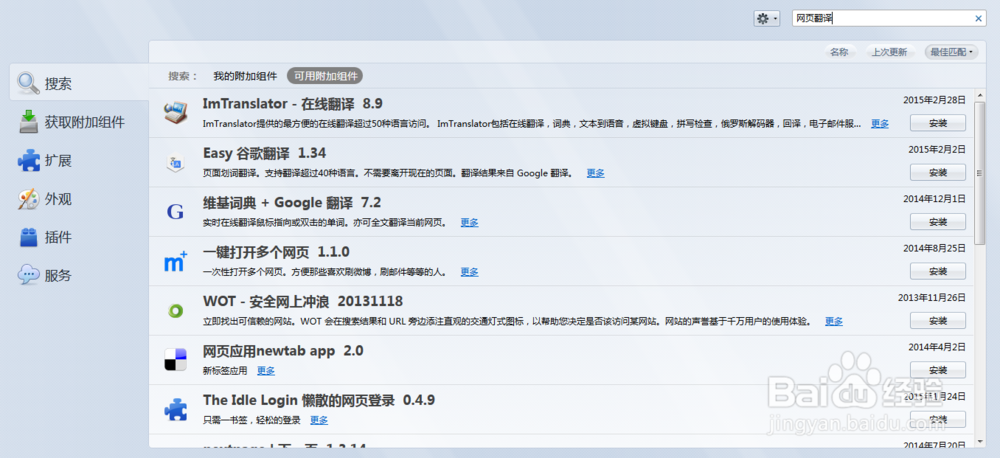Install Easy 谷歌翻译 add-on
This screenshot has width=1000, height=458.
click(x=938, y=172)
